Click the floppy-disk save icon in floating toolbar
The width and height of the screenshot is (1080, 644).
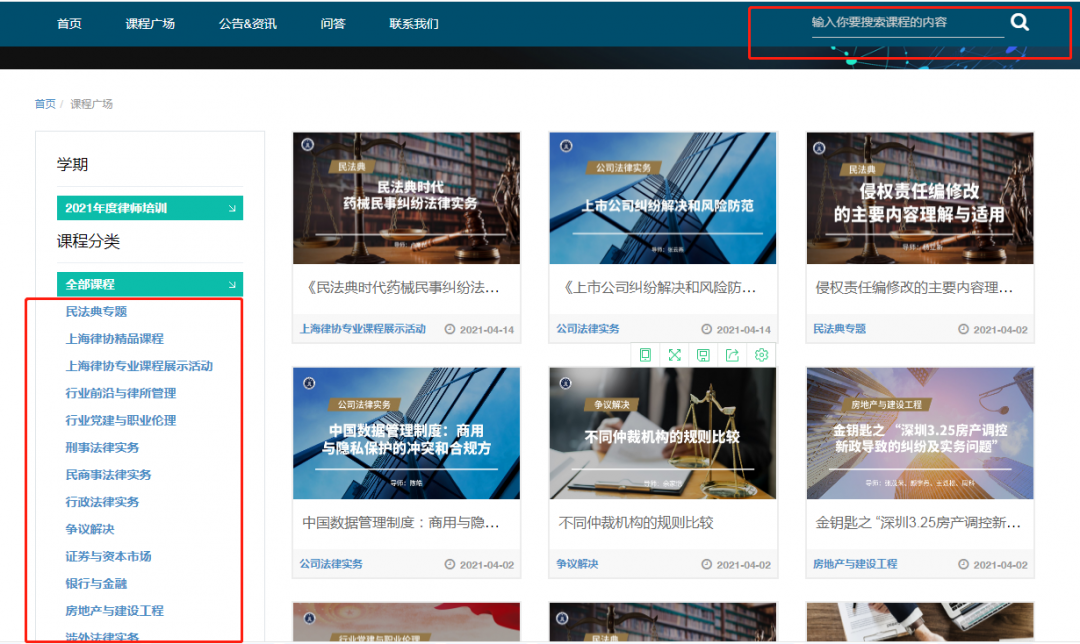[x=703, y=355]
